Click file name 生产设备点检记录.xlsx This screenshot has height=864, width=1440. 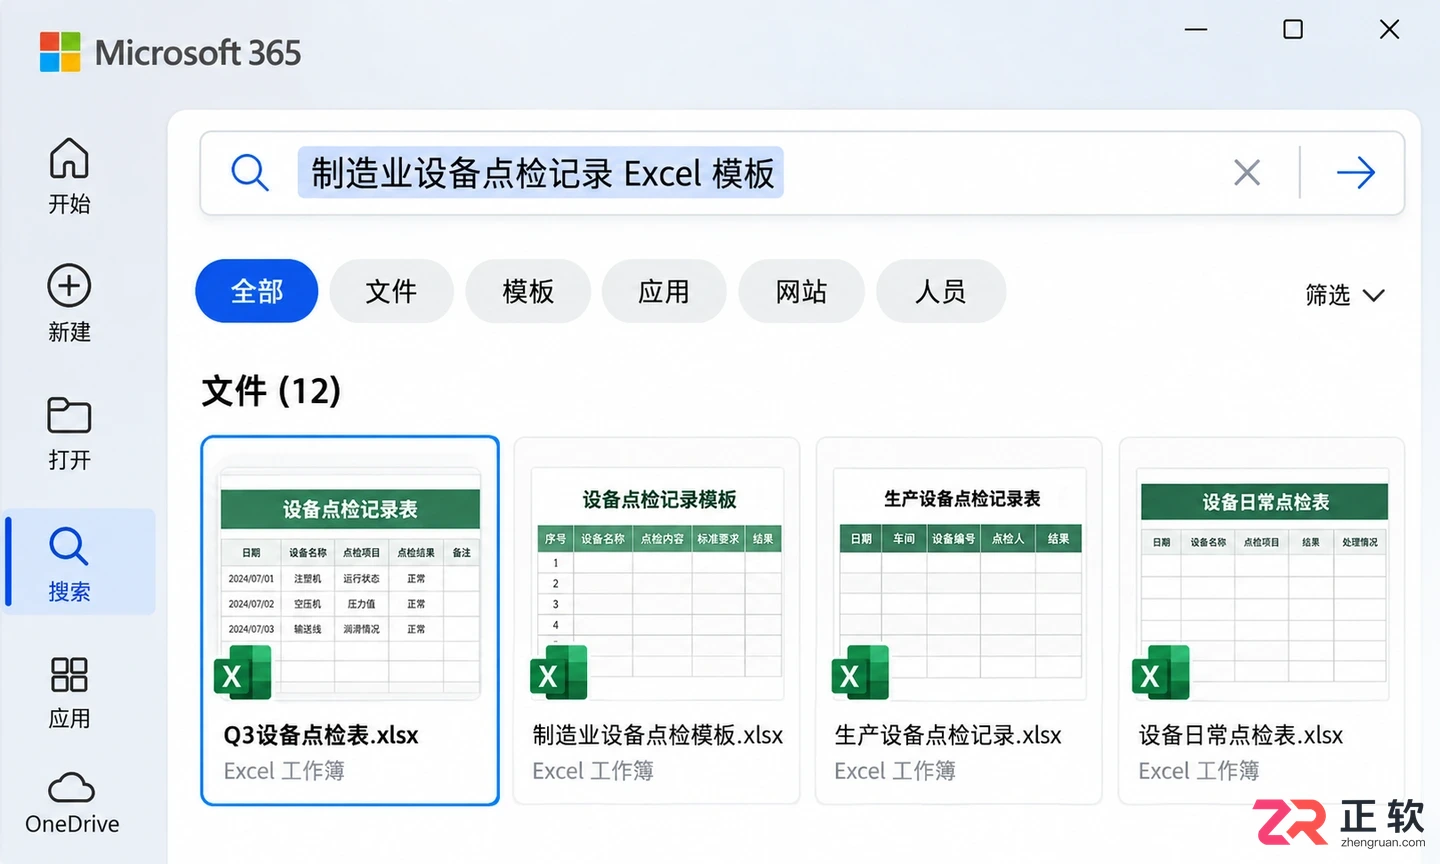click(948, 735)
